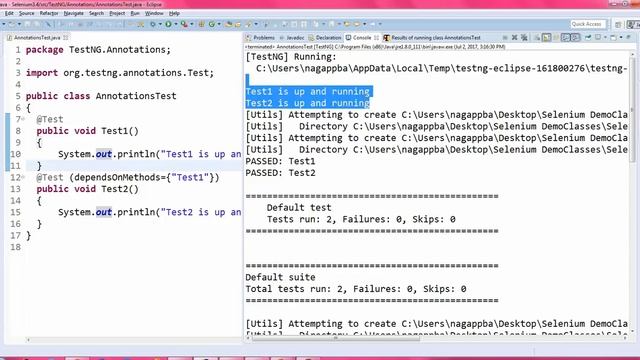Open the Help menu

click(x=174, y=13)
